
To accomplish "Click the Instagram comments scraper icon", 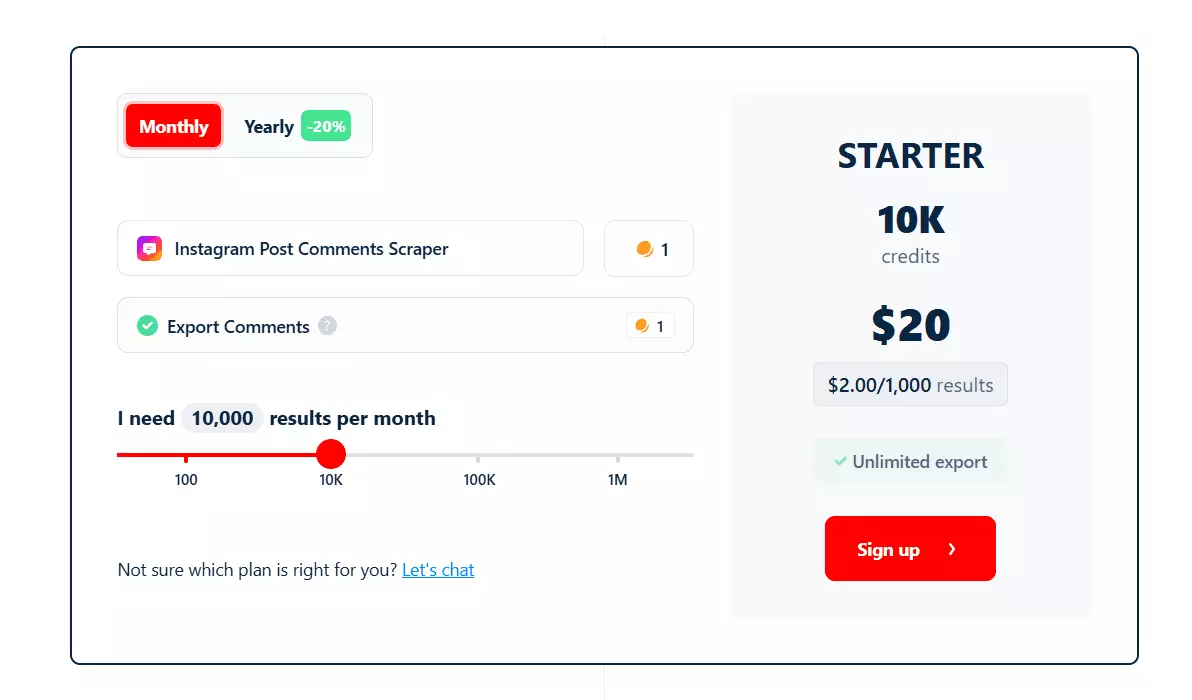I will [x=150, y=248].
